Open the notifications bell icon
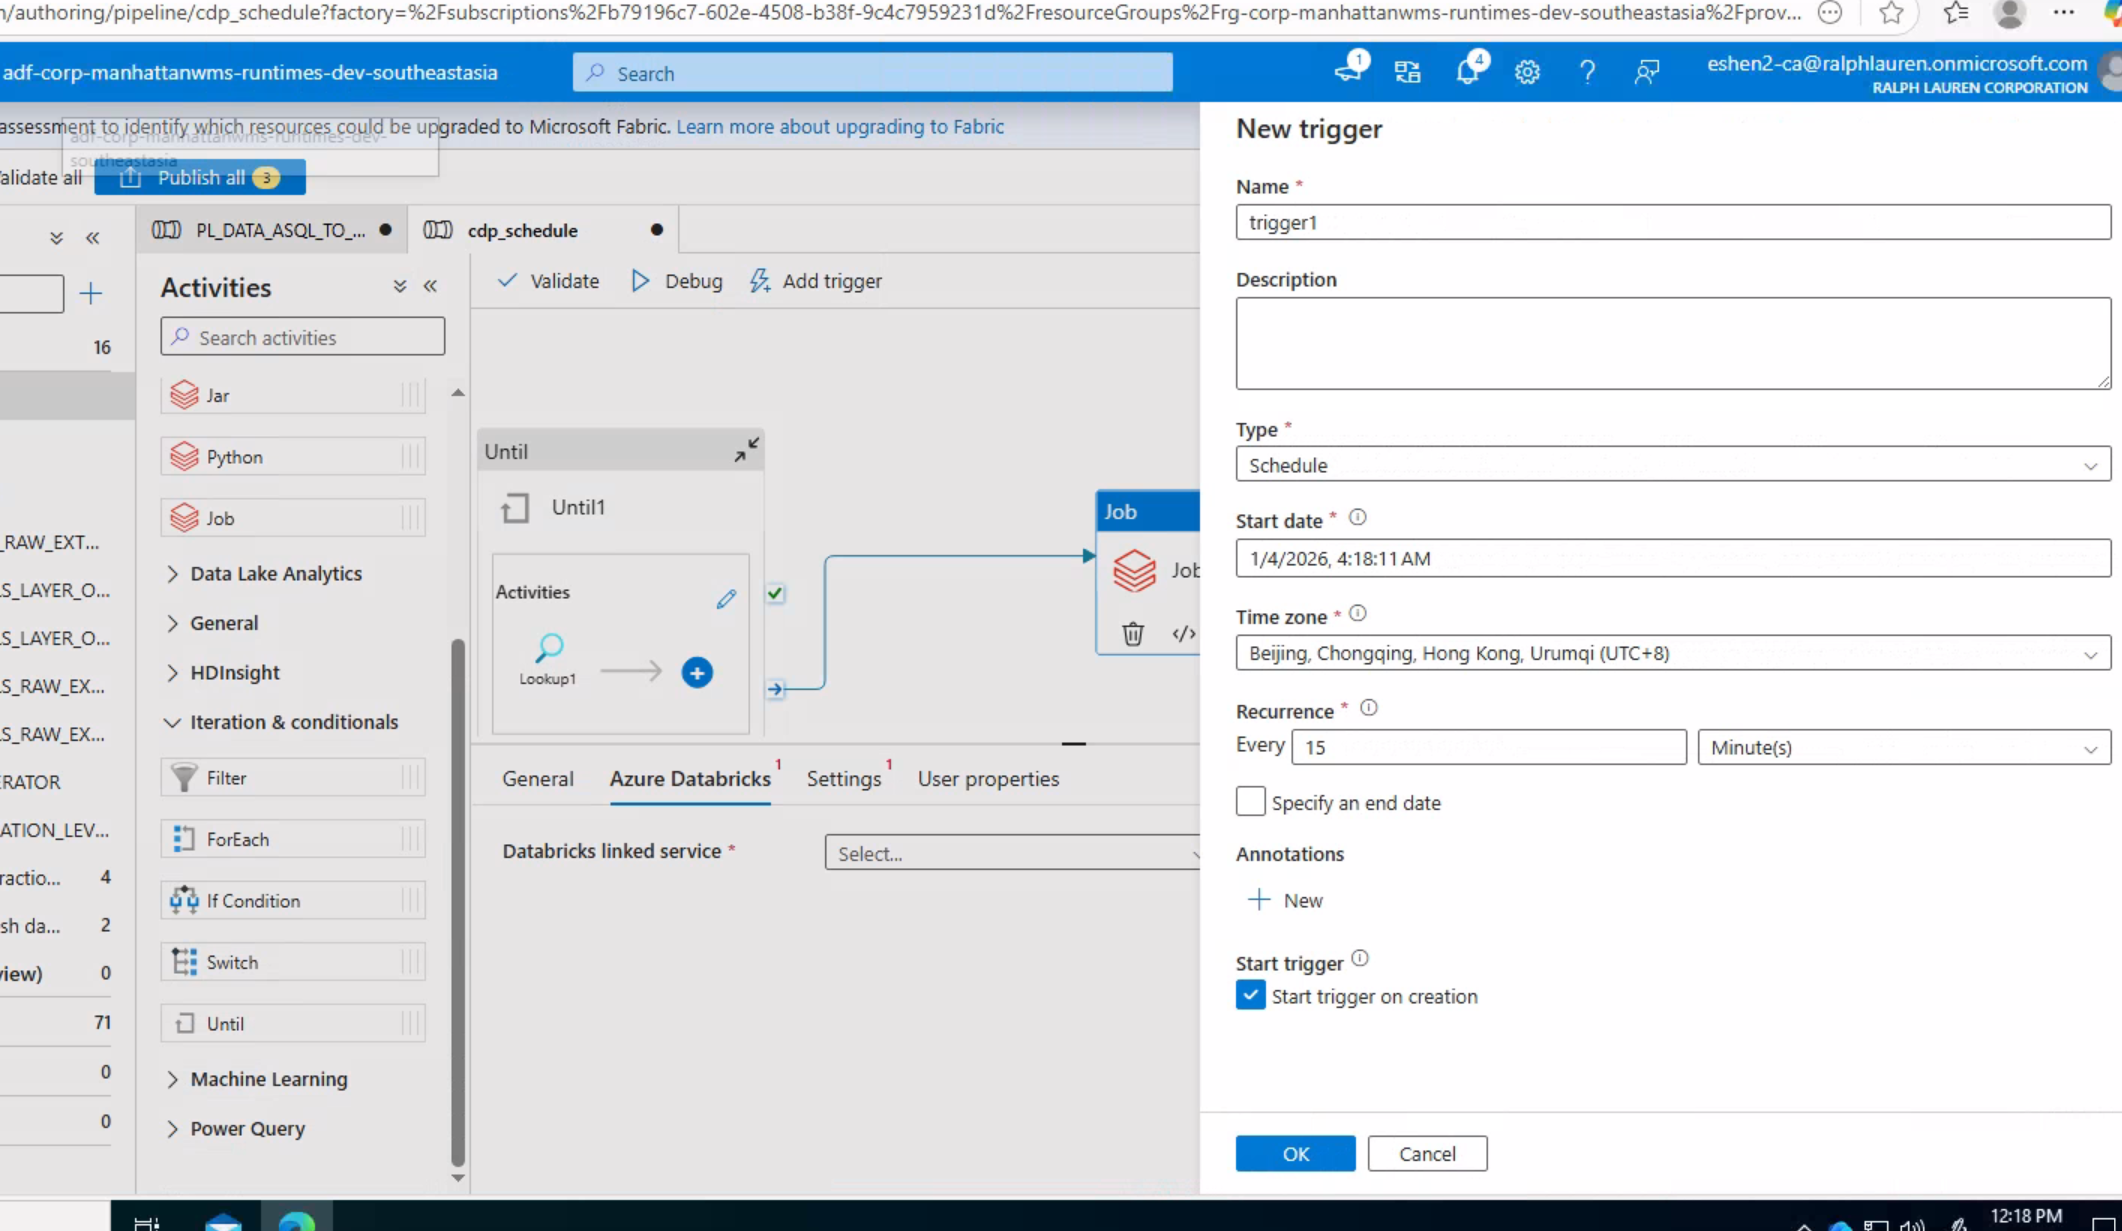 (1467, 72)
